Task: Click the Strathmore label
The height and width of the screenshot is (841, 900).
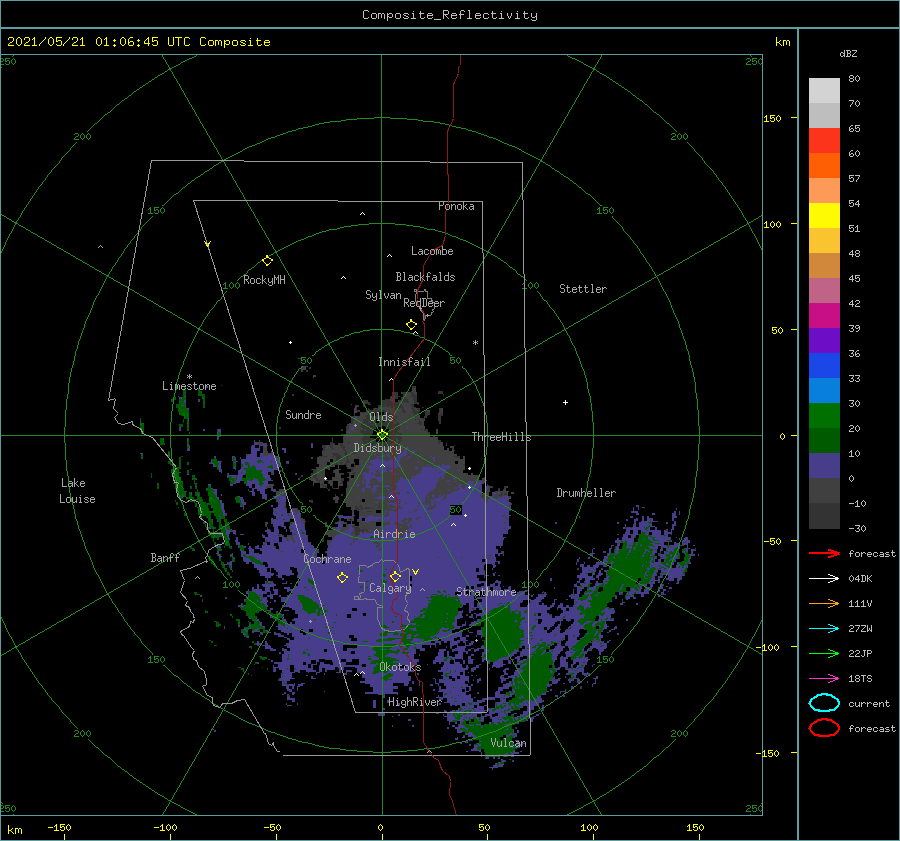Action: [x=486, y=592]
